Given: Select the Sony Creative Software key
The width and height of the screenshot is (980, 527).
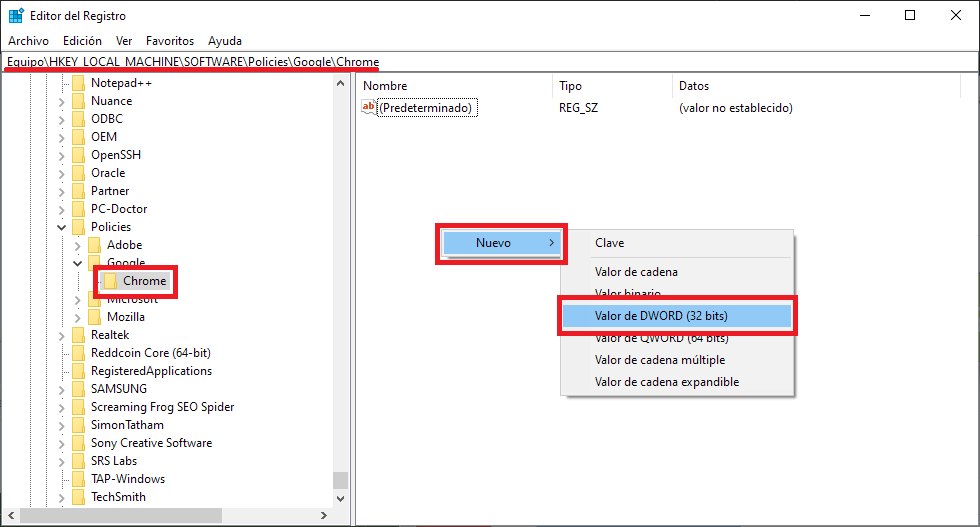Looking at the screenshot, I should coord(151,443).
